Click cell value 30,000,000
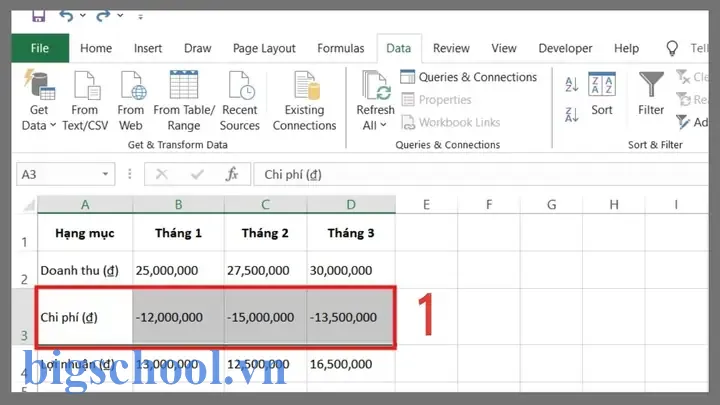Screen dimensions: 720x405 point(351,270)
